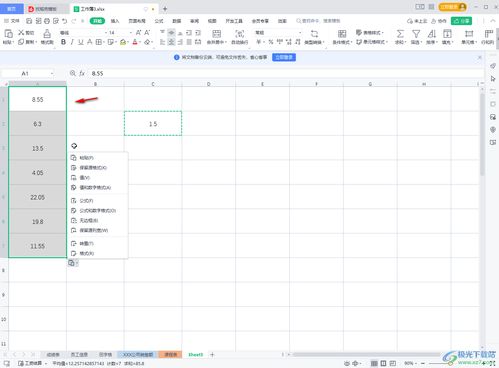Open the fill color dropdown arrow
Viewport: 499px width, 368px height.
129,42
